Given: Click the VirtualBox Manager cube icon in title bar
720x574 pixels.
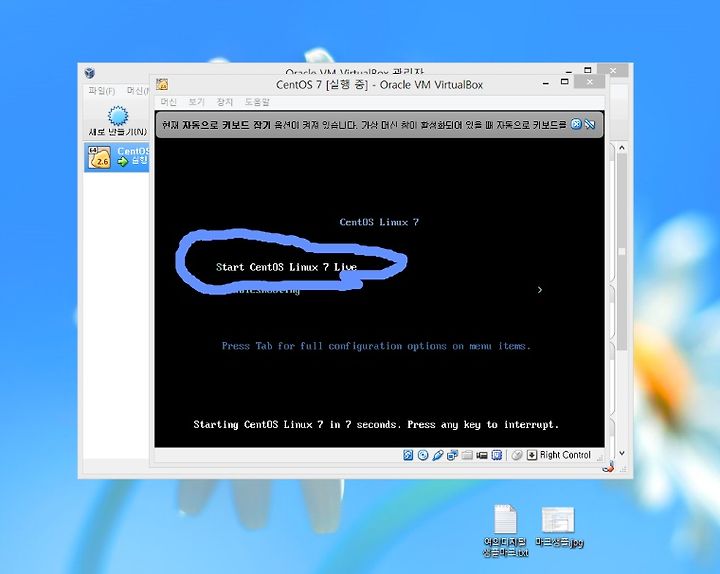Looking at the screenshot, I should tap(90, 73).
